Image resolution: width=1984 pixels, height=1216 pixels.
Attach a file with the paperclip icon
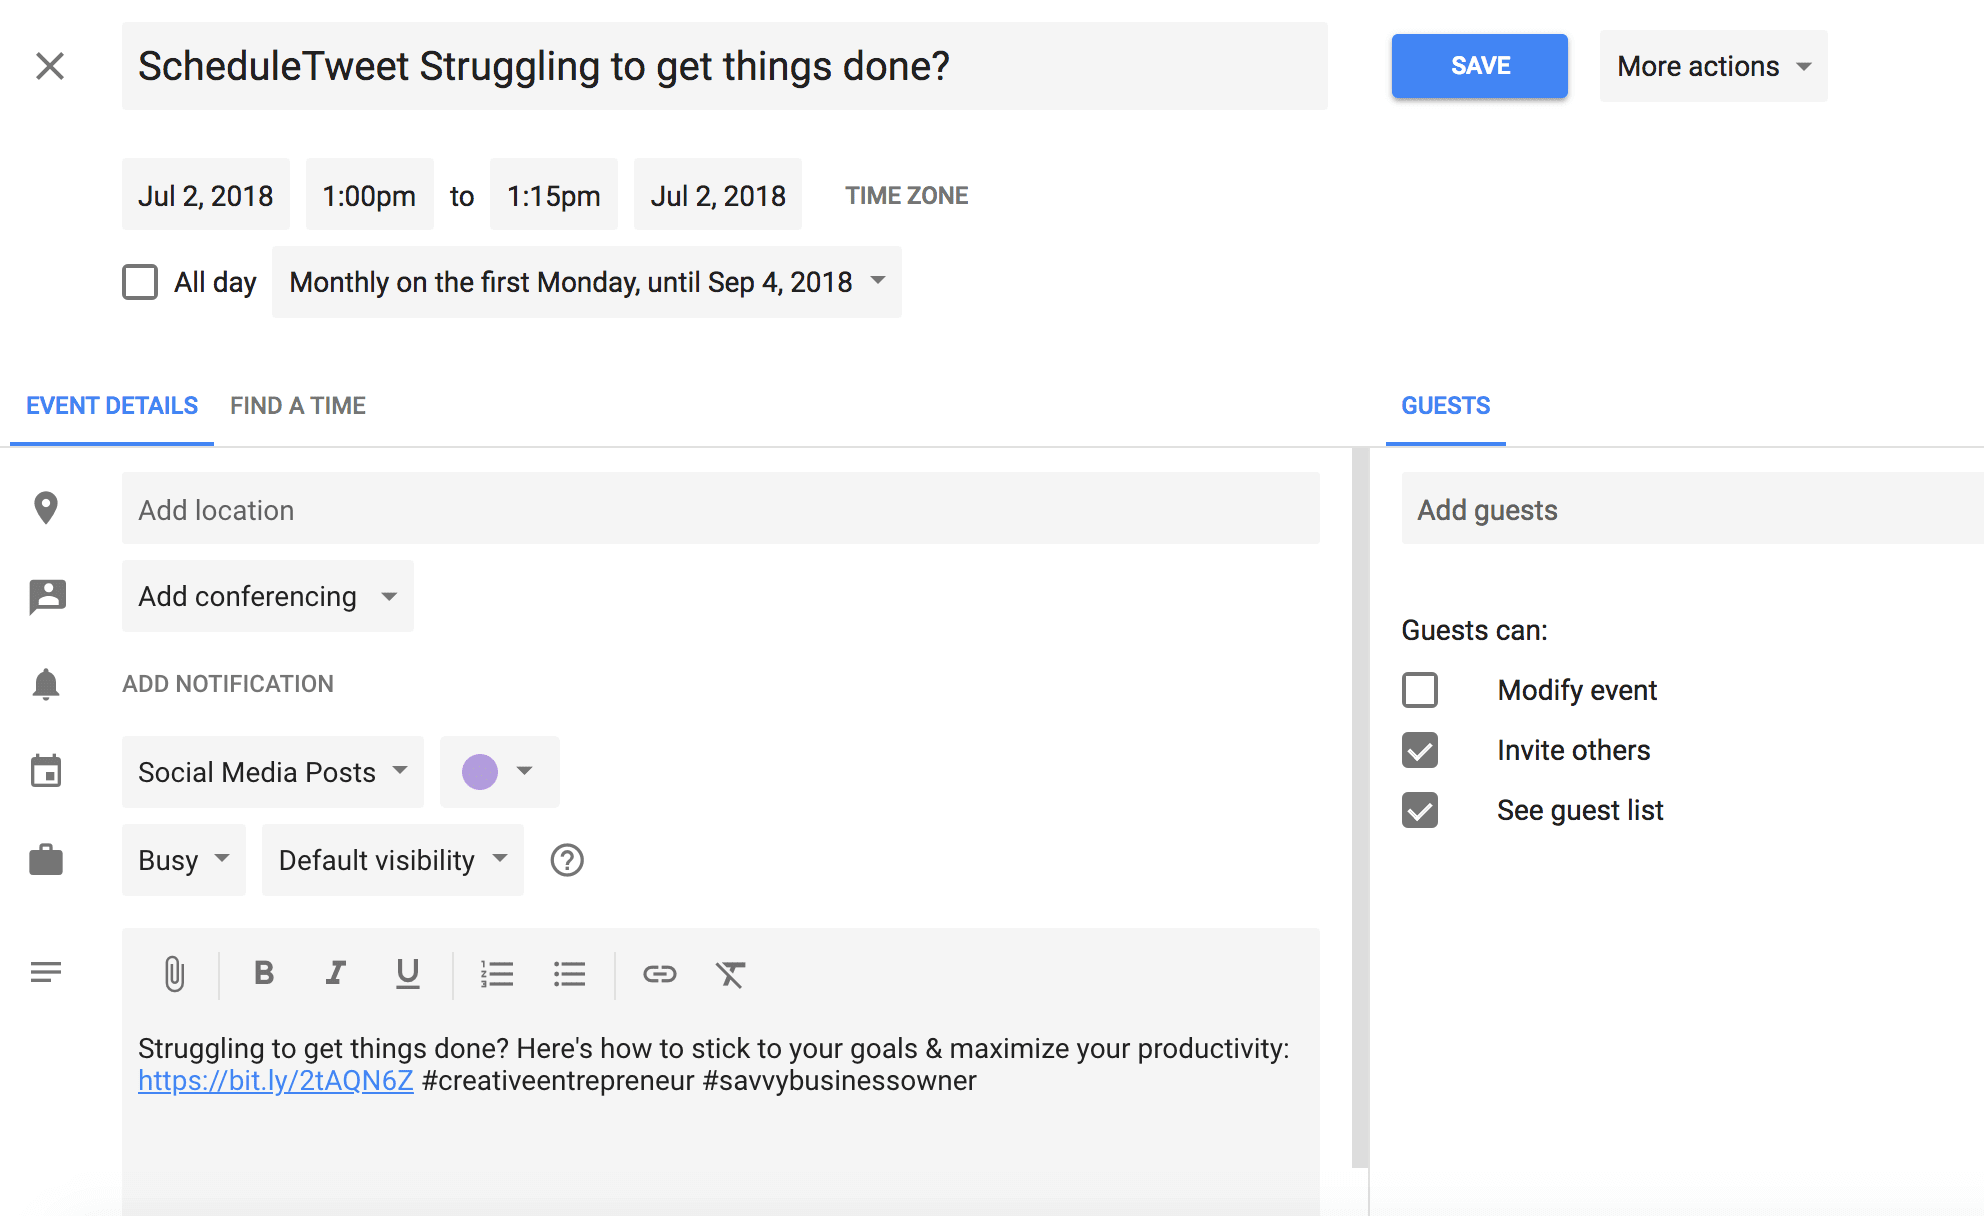[x=174, y=974]
